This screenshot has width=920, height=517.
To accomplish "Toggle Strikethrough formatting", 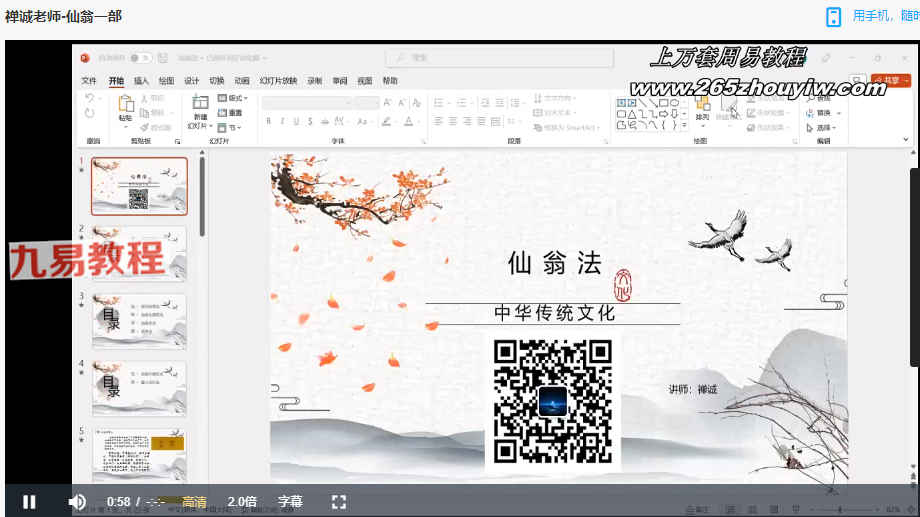I will (324, 121).
